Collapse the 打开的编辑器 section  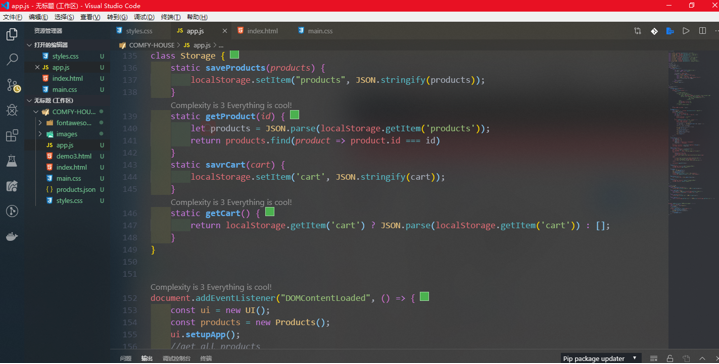29,45
